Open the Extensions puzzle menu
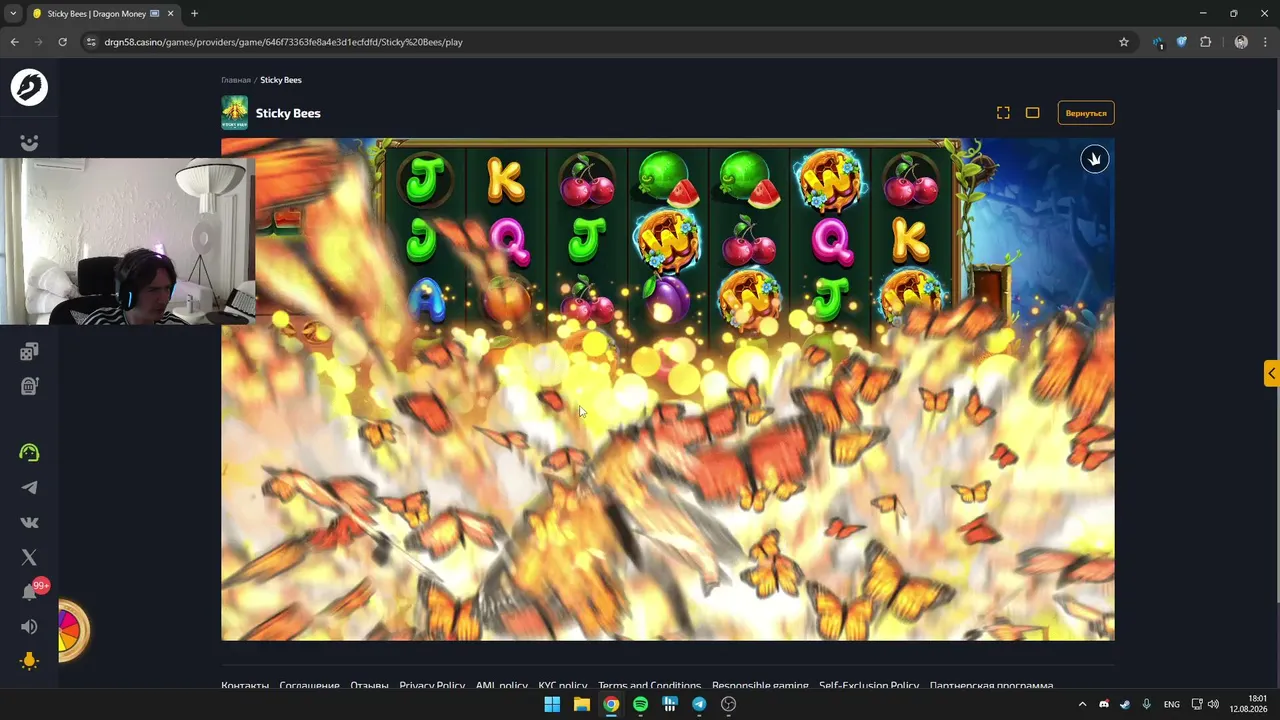 (x=1205, y=42)
